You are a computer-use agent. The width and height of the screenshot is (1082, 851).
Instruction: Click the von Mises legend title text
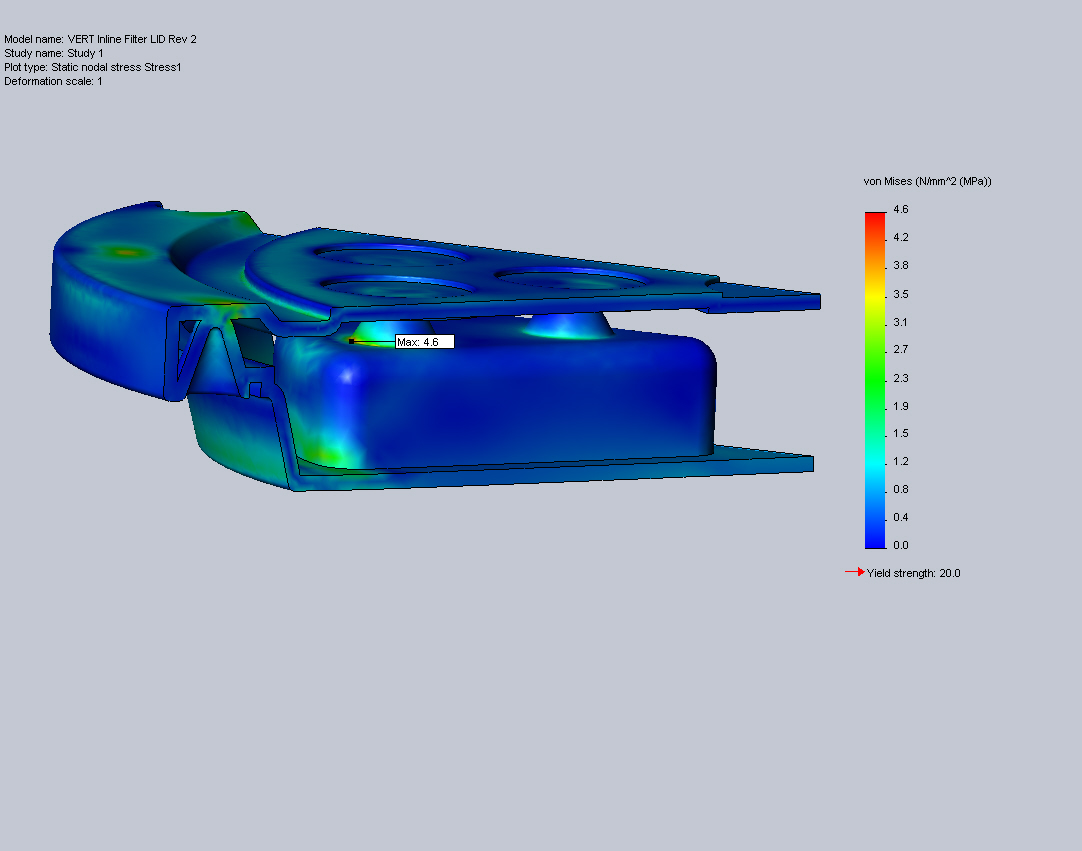pos(928,181)
